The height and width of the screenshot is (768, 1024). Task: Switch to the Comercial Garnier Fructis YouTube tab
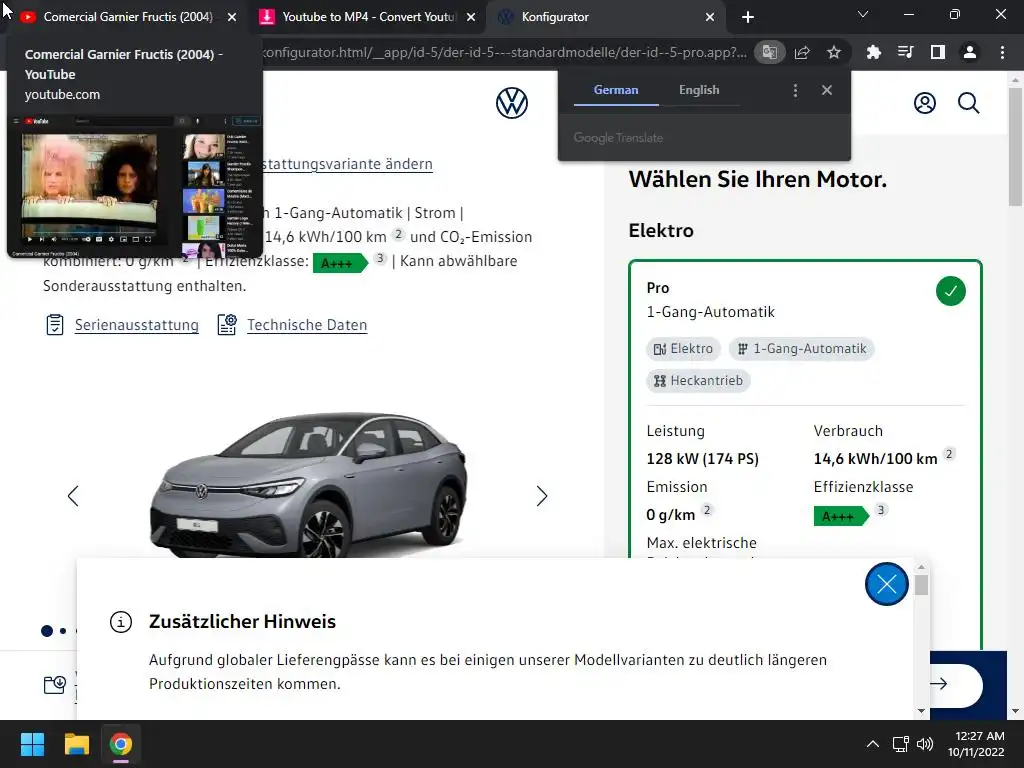click(128, 17)
